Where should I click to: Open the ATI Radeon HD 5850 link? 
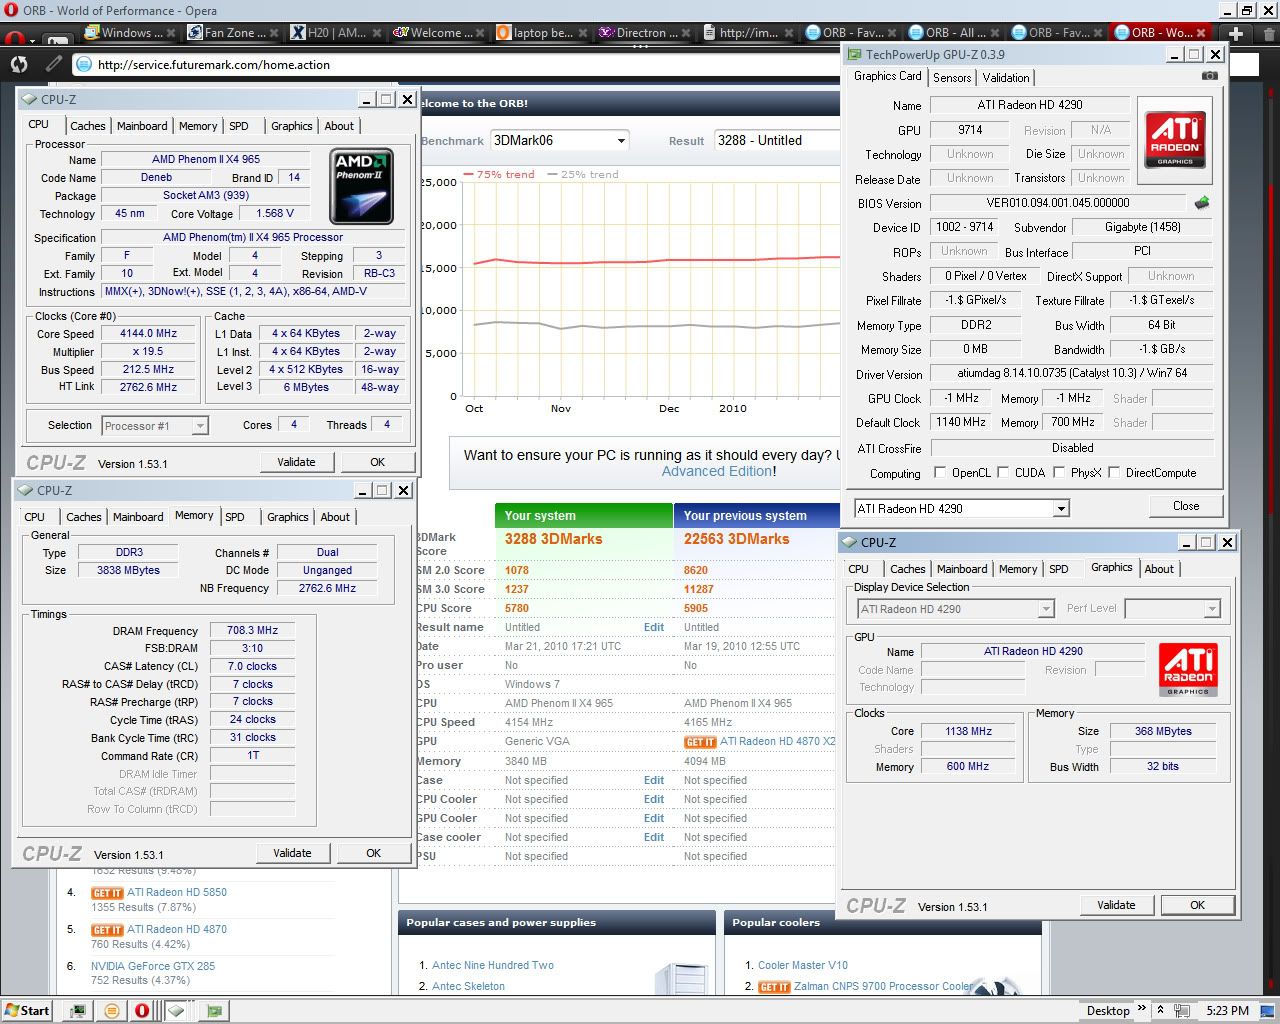[176, 892]
